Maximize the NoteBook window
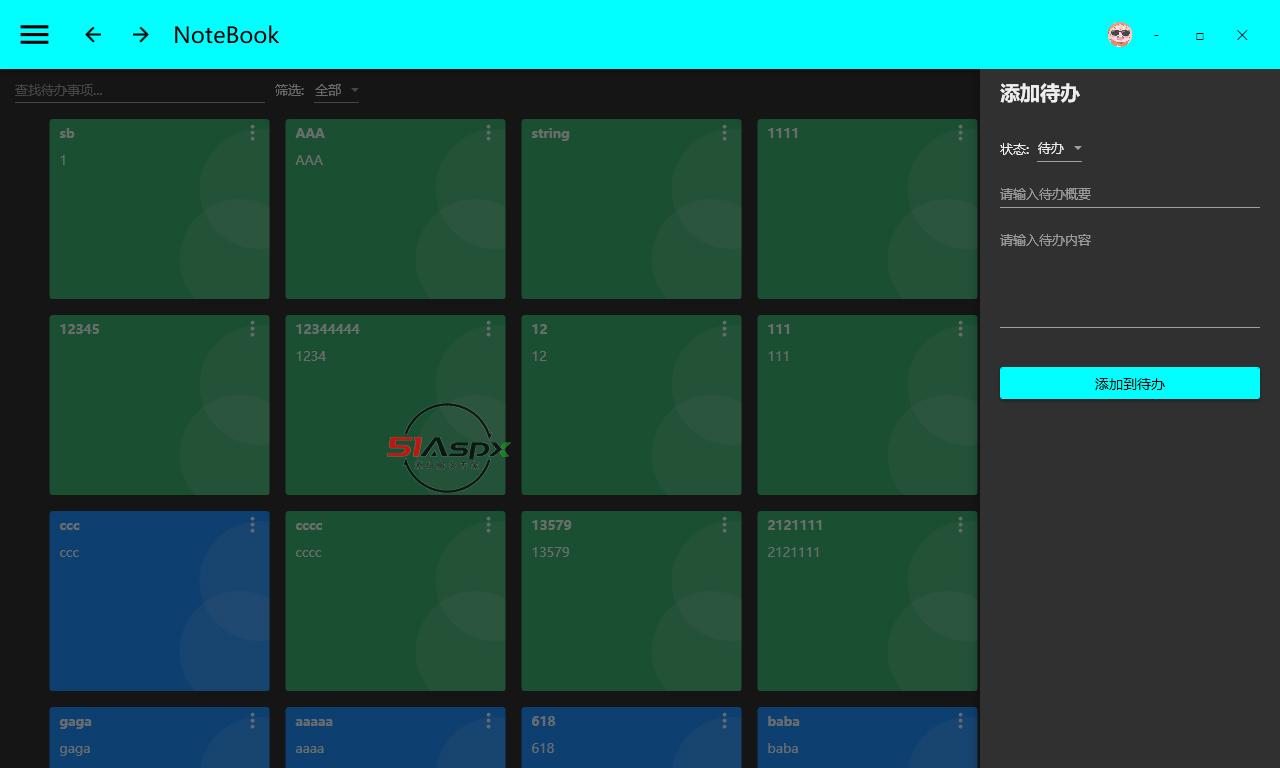 tap(1199, 35)
